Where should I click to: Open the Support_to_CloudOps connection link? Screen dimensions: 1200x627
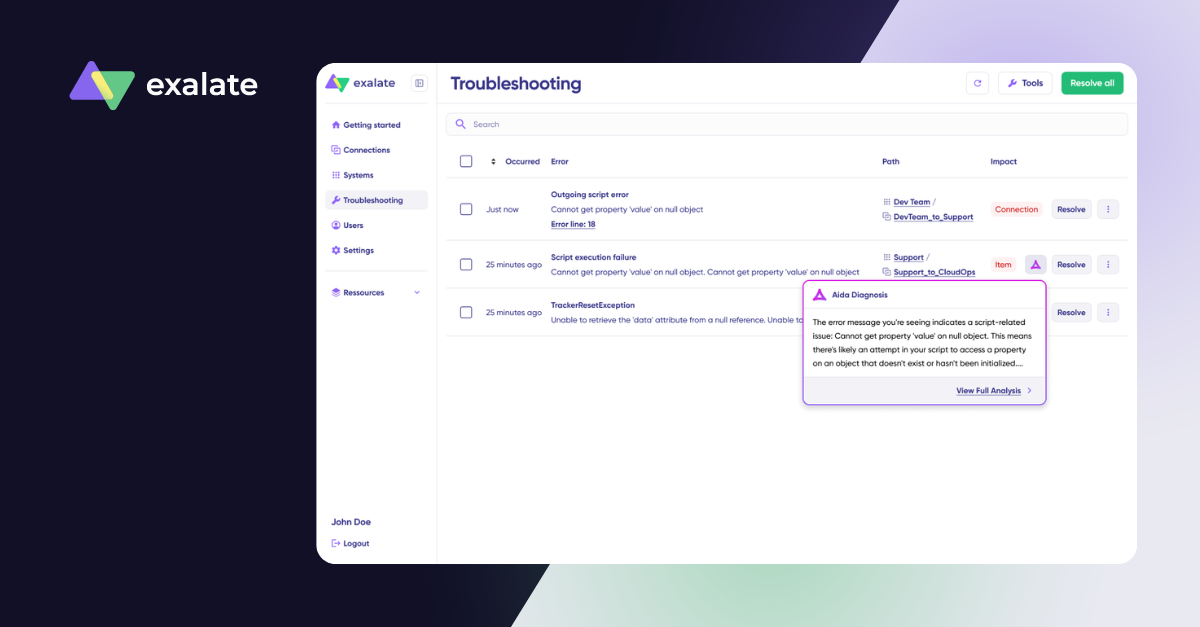tap(934, 272)
